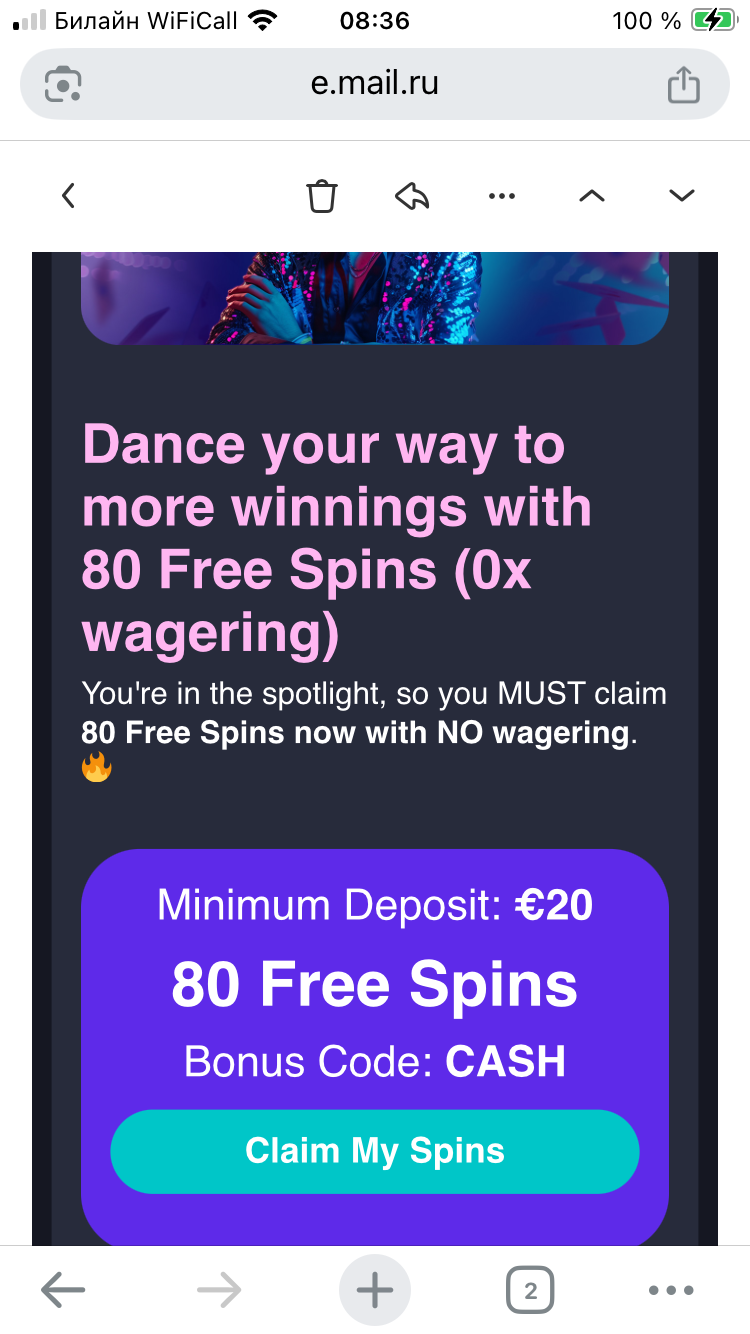Tap the 08:36 clock in status bar
Viewport: 750px width, 1334px height.
pos(375,20)
